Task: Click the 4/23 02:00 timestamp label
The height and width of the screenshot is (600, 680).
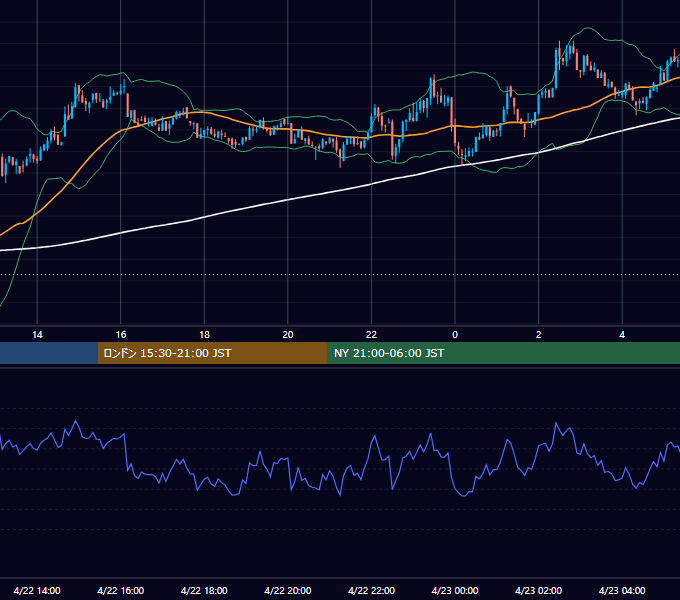Action: [538, 590]
